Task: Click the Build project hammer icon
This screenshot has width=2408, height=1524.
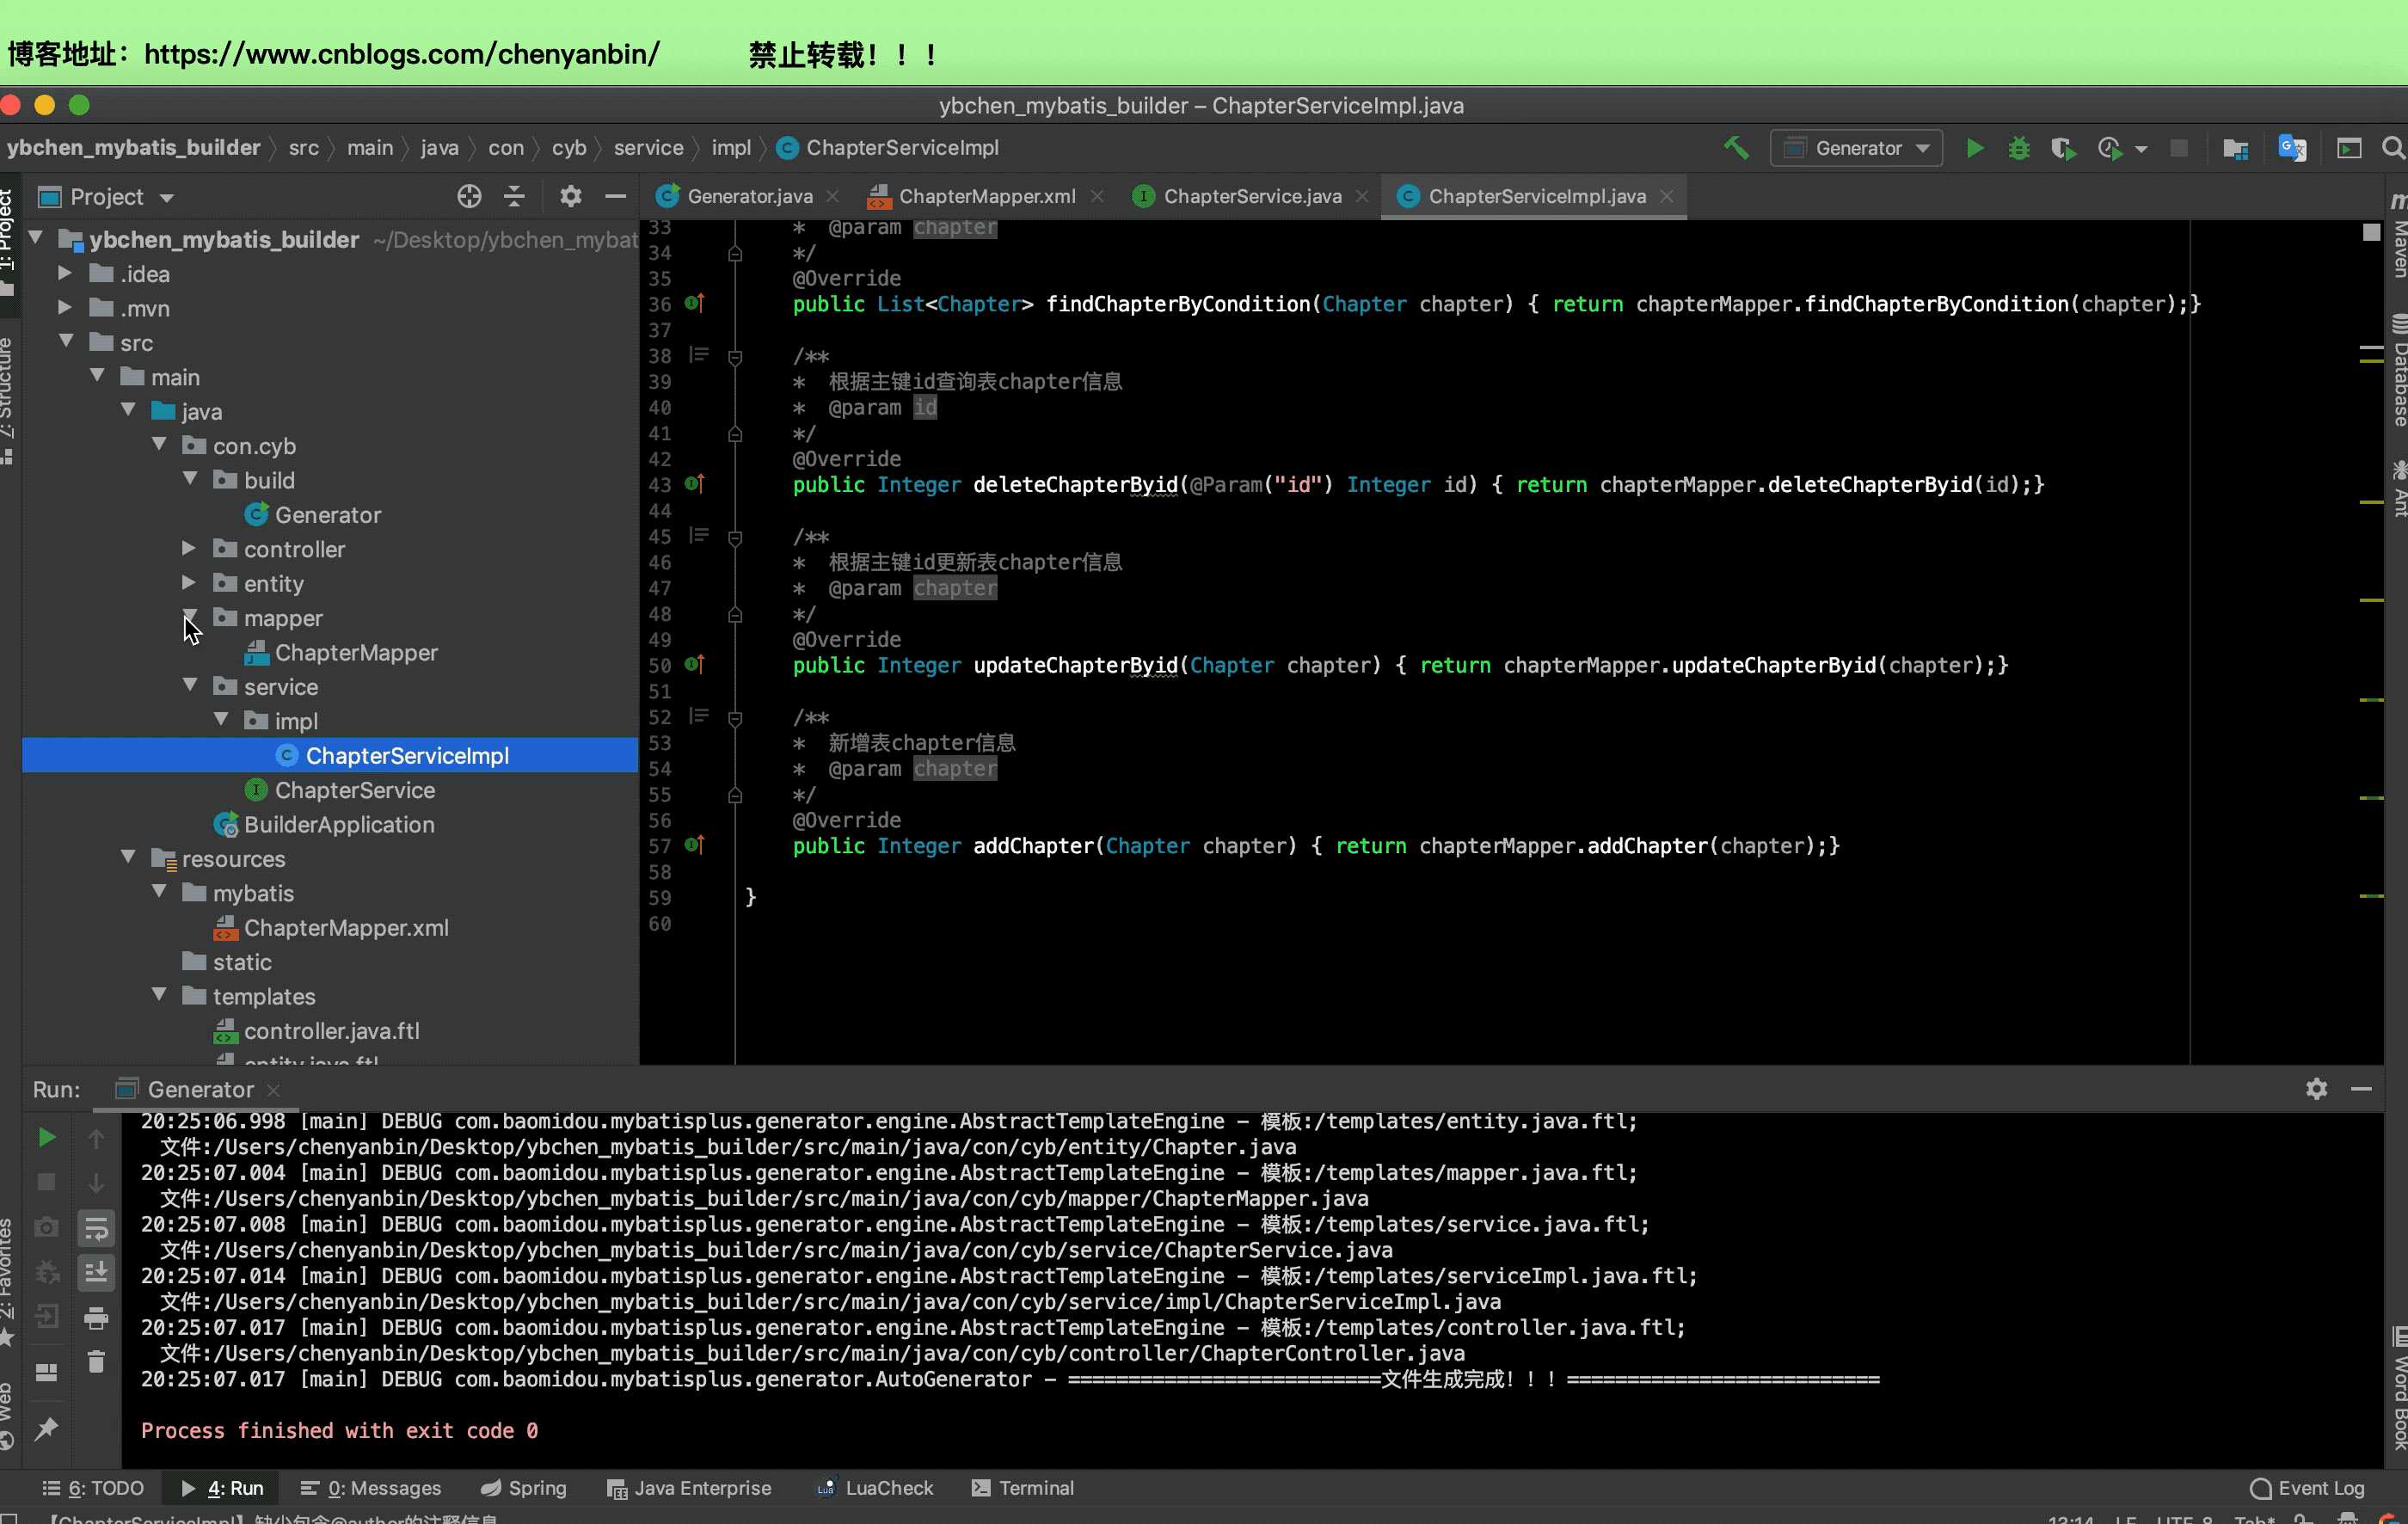Action: click(1736, 148)
